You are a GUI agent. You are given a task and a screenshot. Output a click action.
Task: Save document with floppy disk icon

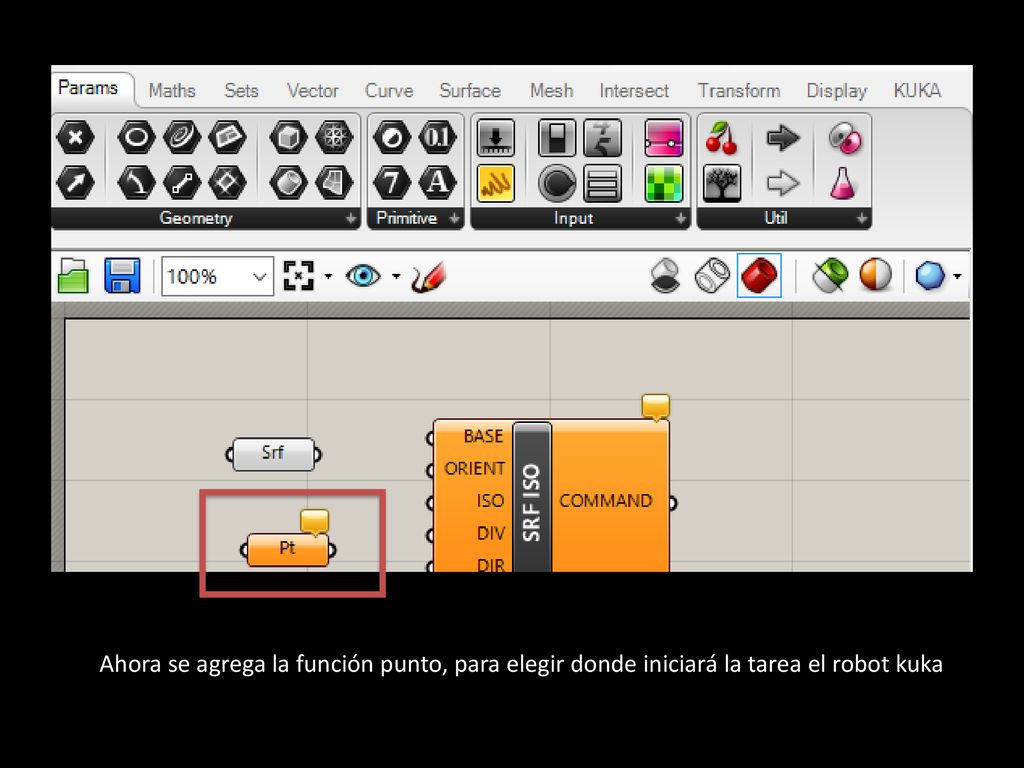(x=122, y=276)
